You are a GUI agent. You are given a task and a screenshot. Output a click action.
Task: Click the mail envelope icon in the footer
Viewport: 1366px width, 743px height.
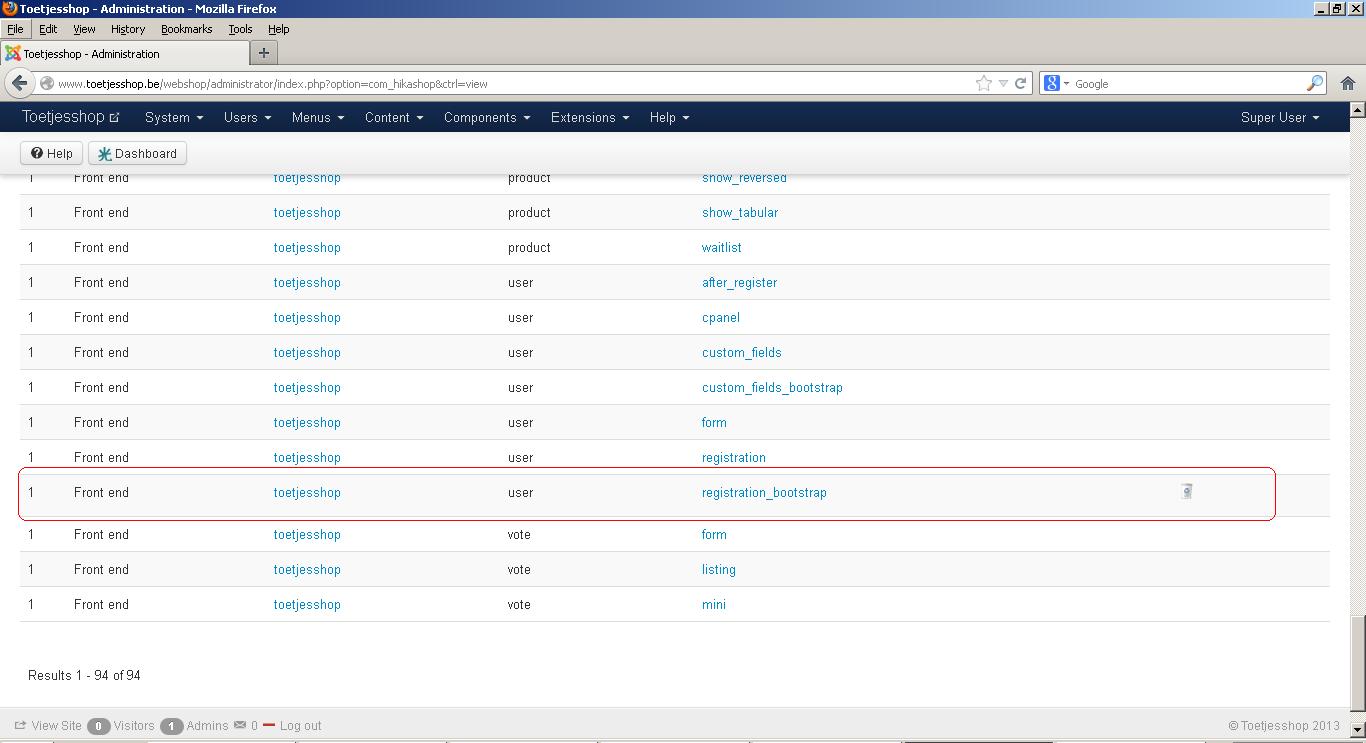[x=240, y=725]
